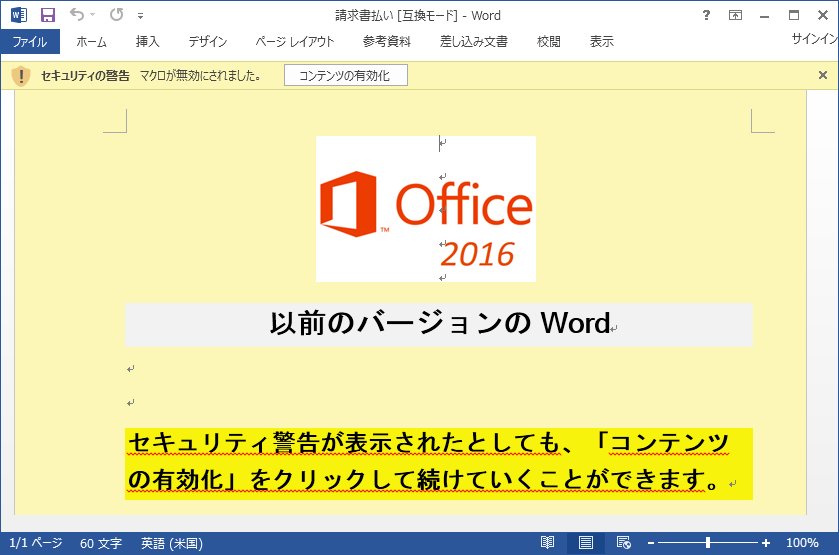Switch to Web Layout view icon
This screenshot has width=839, height=555.
tap(623, 543)
